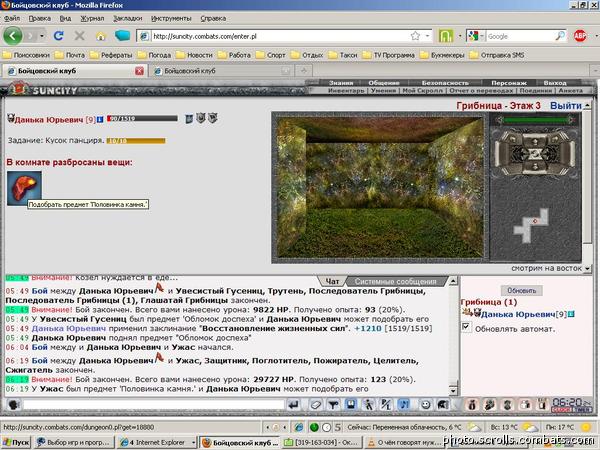
Task: Open the bookmark star dropdown arrow
Action: [x=427, y=36]
